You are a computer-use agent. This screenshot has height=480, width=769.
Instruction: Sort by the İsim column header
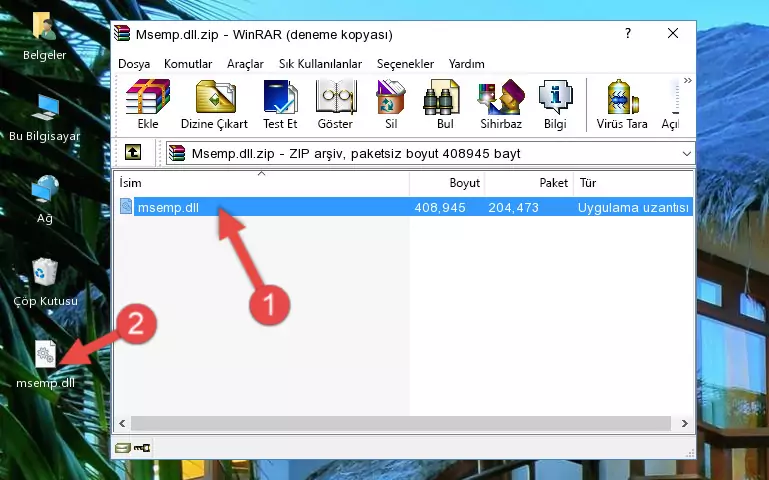point(262,183)
